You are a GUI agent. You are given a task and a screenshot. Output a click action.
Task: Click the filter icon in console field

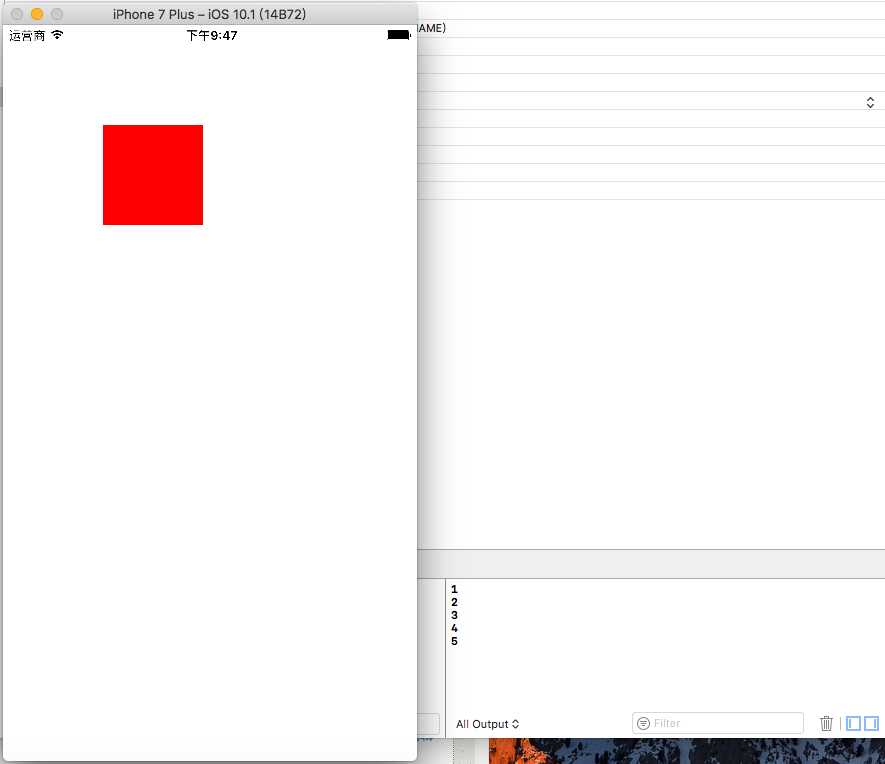tap(643, 723)
